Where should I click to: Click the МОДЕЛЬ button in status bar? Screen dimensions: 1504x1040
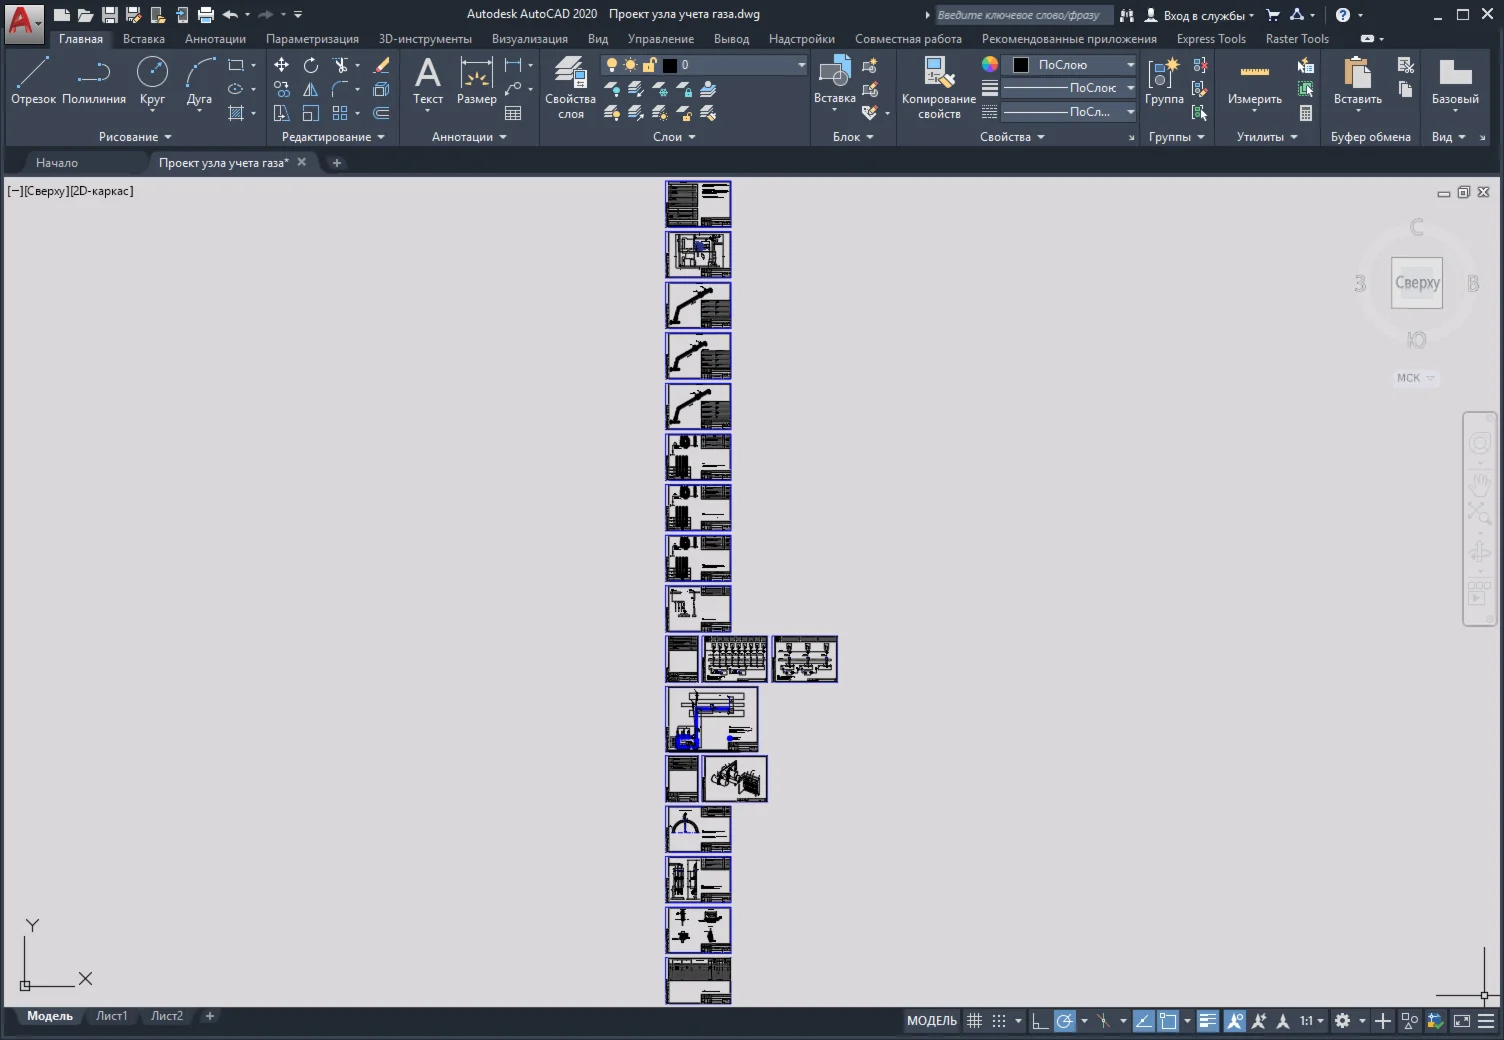[932, 1021]
